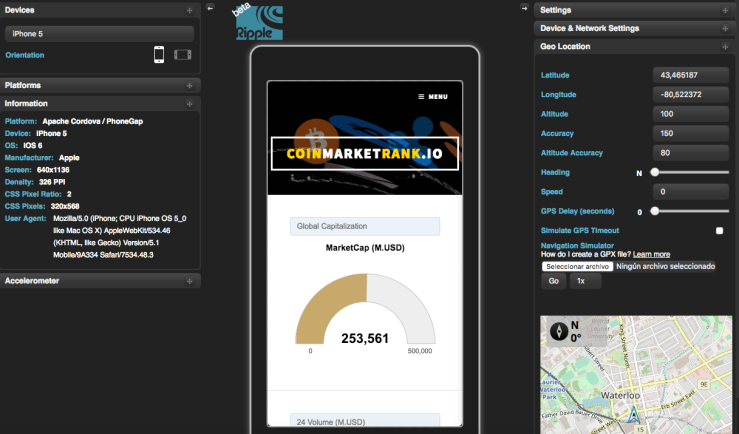
Task: Click the Heading slider handle
Action: [655, 173]
